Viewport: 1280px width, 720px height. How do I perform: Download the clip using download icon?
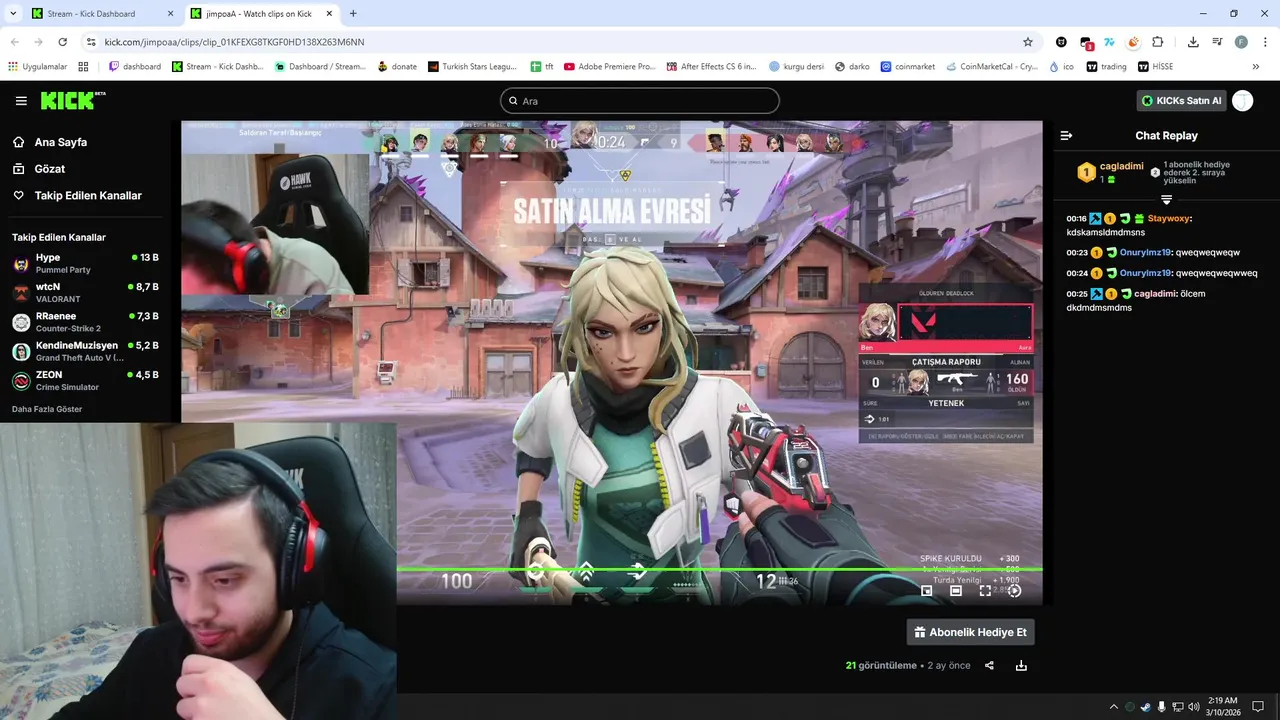[1021, 665]
